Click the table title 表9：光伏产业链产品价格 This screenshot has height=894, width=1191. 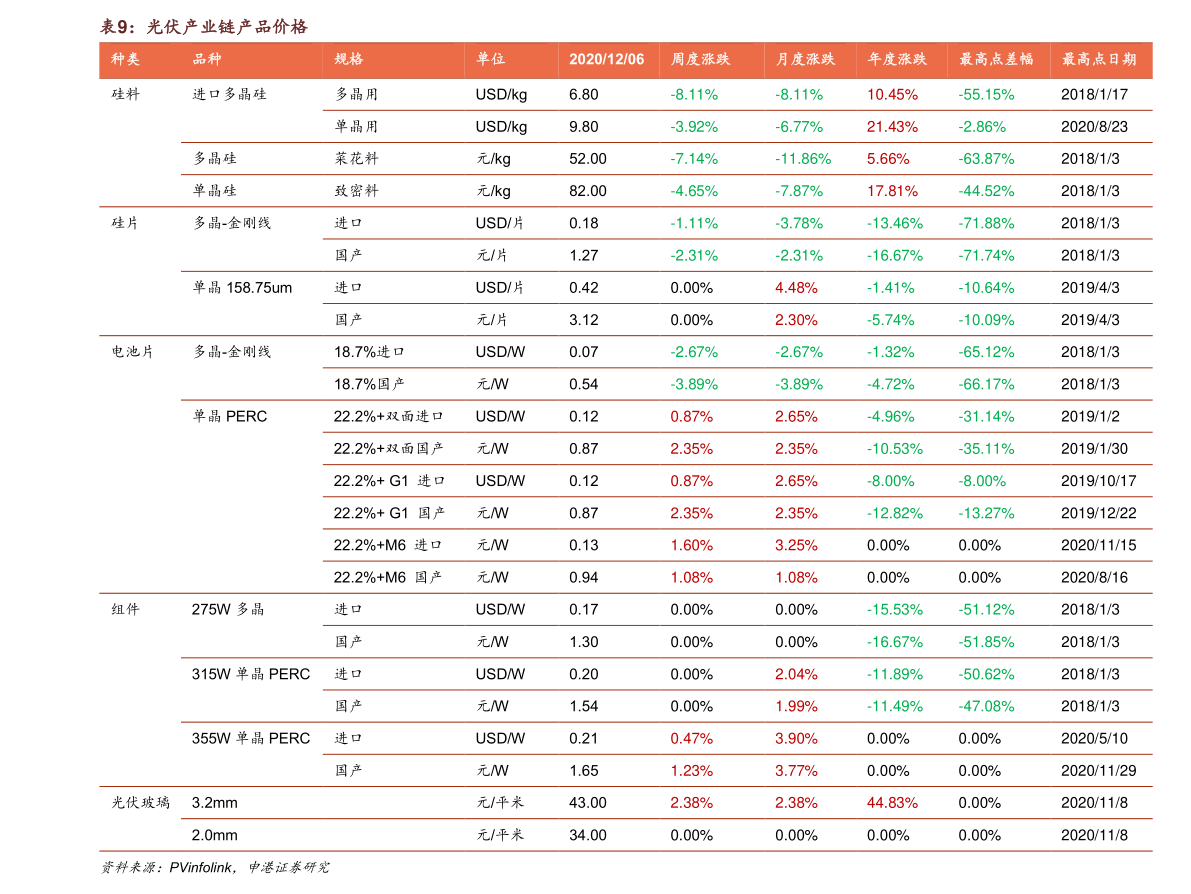[204, 27]
